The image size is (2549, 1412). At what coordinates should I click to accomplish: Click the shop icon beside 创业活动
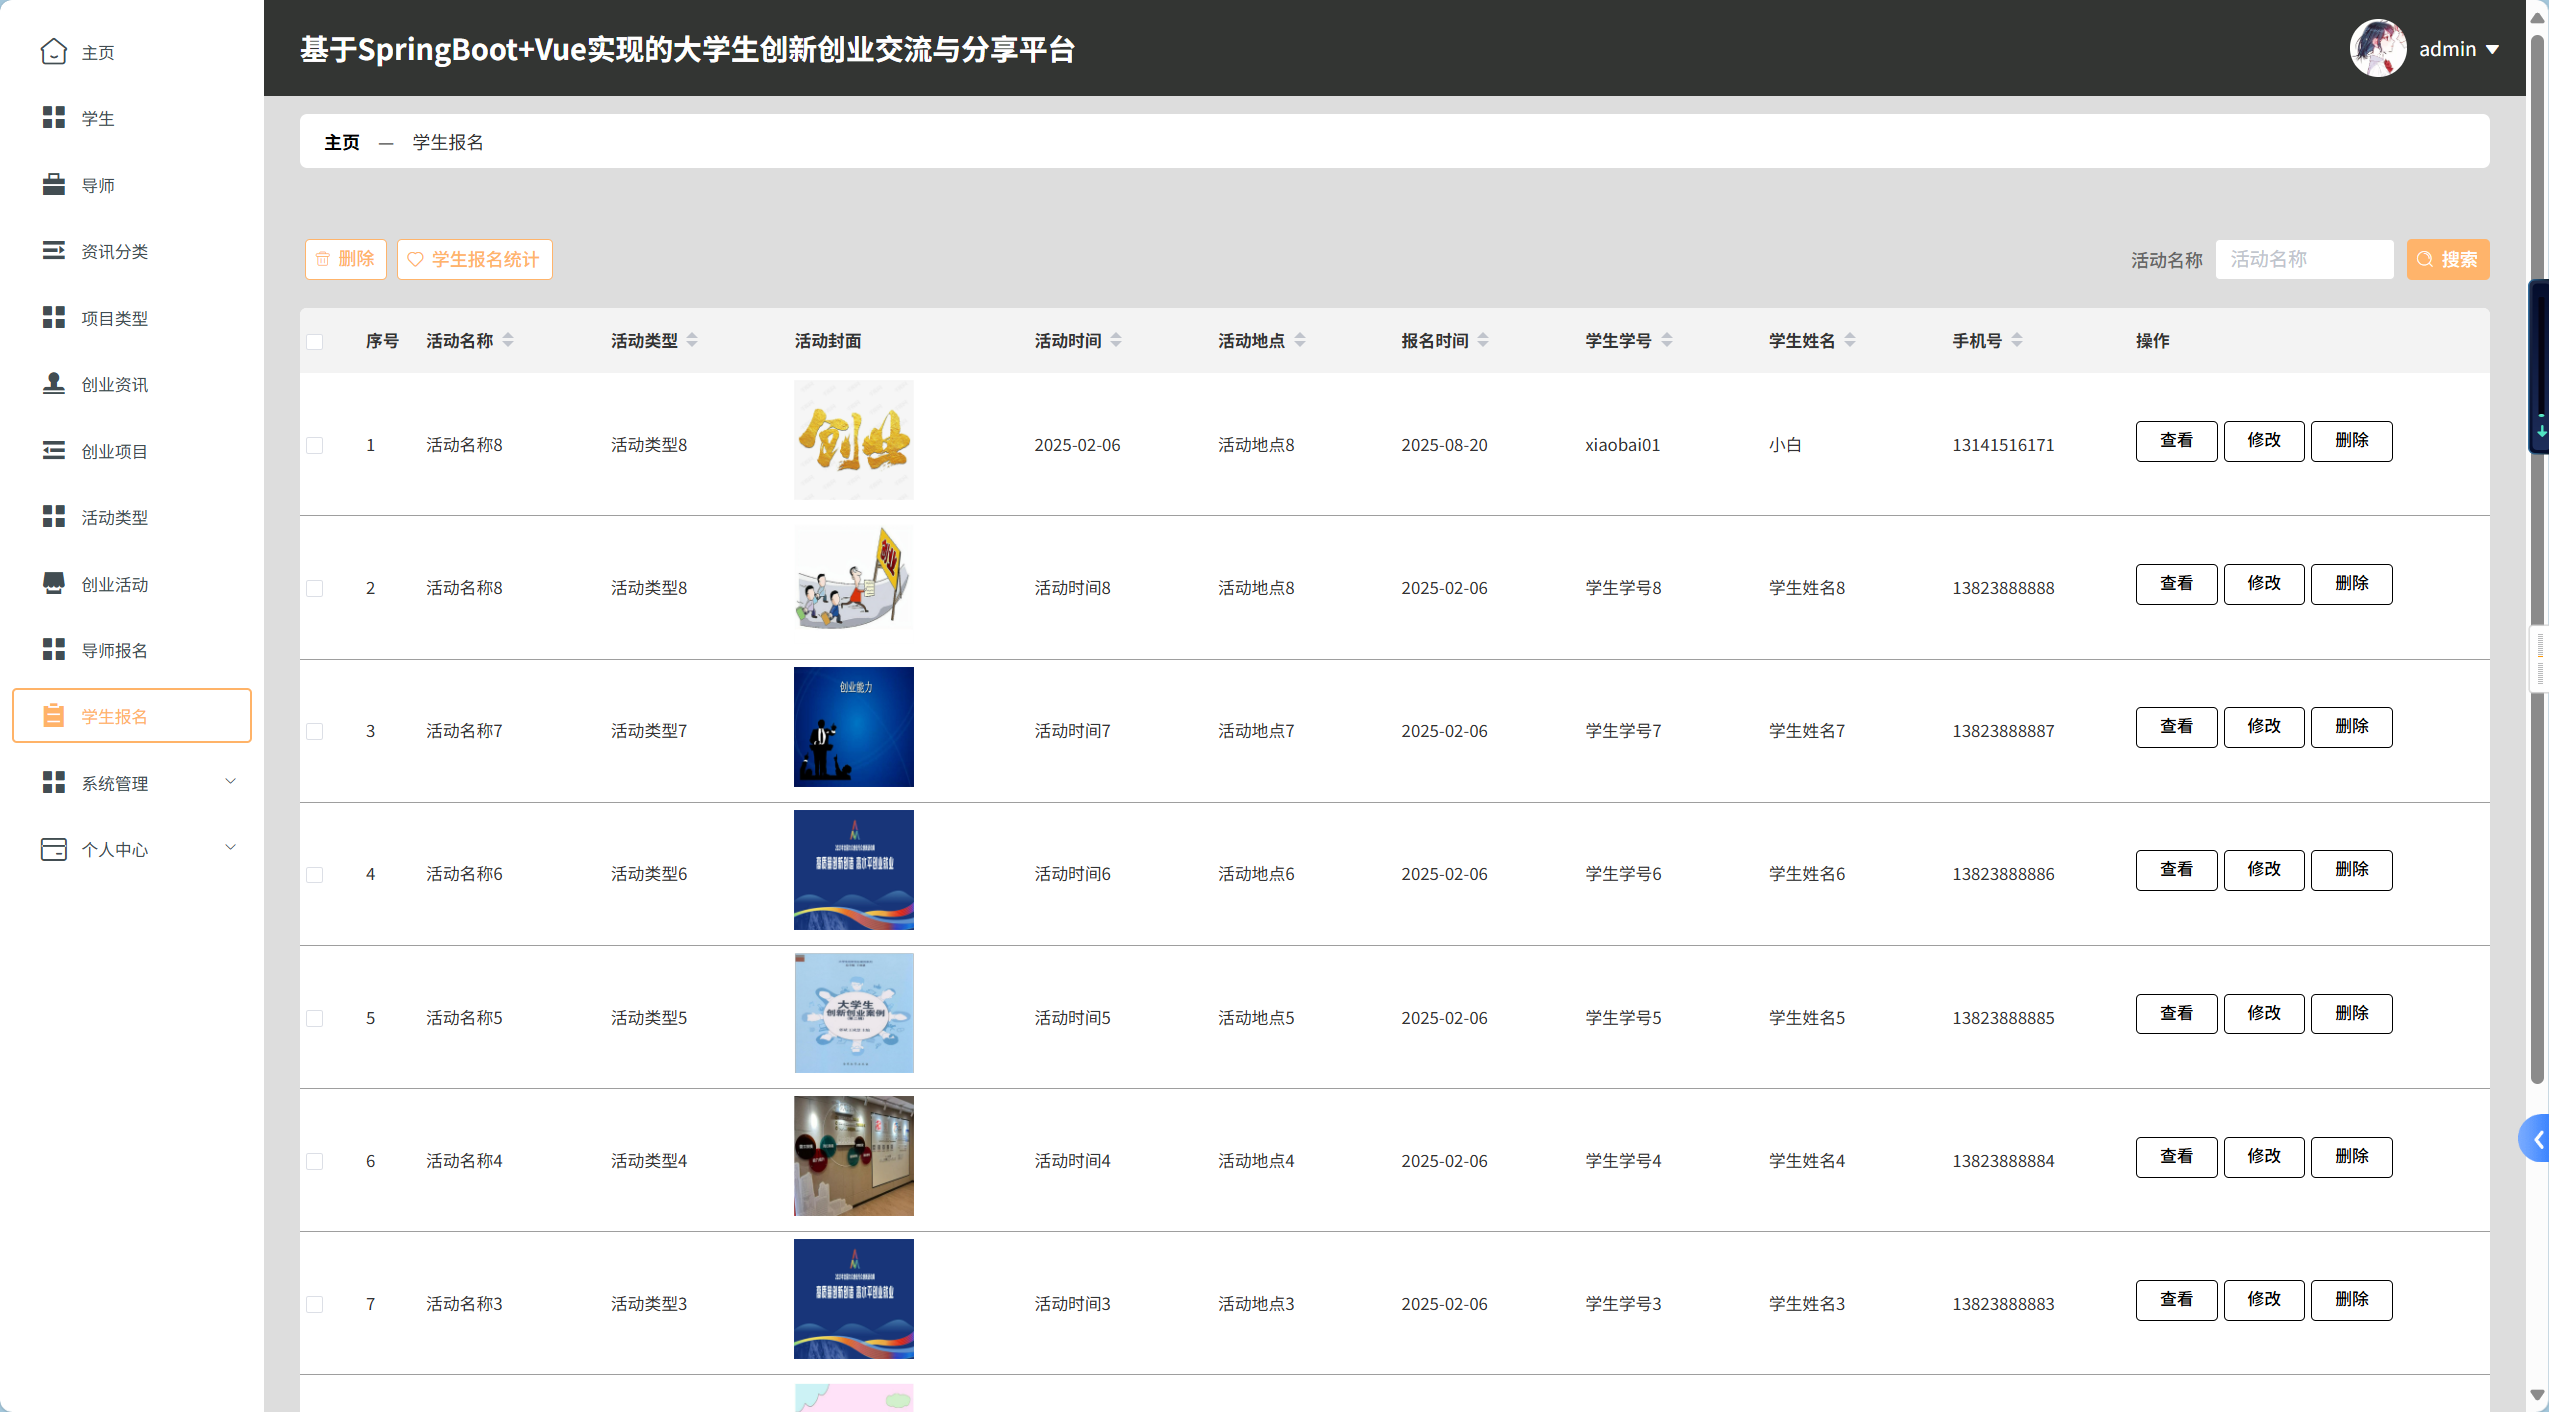pyautogui.click(x=54, y=583)
